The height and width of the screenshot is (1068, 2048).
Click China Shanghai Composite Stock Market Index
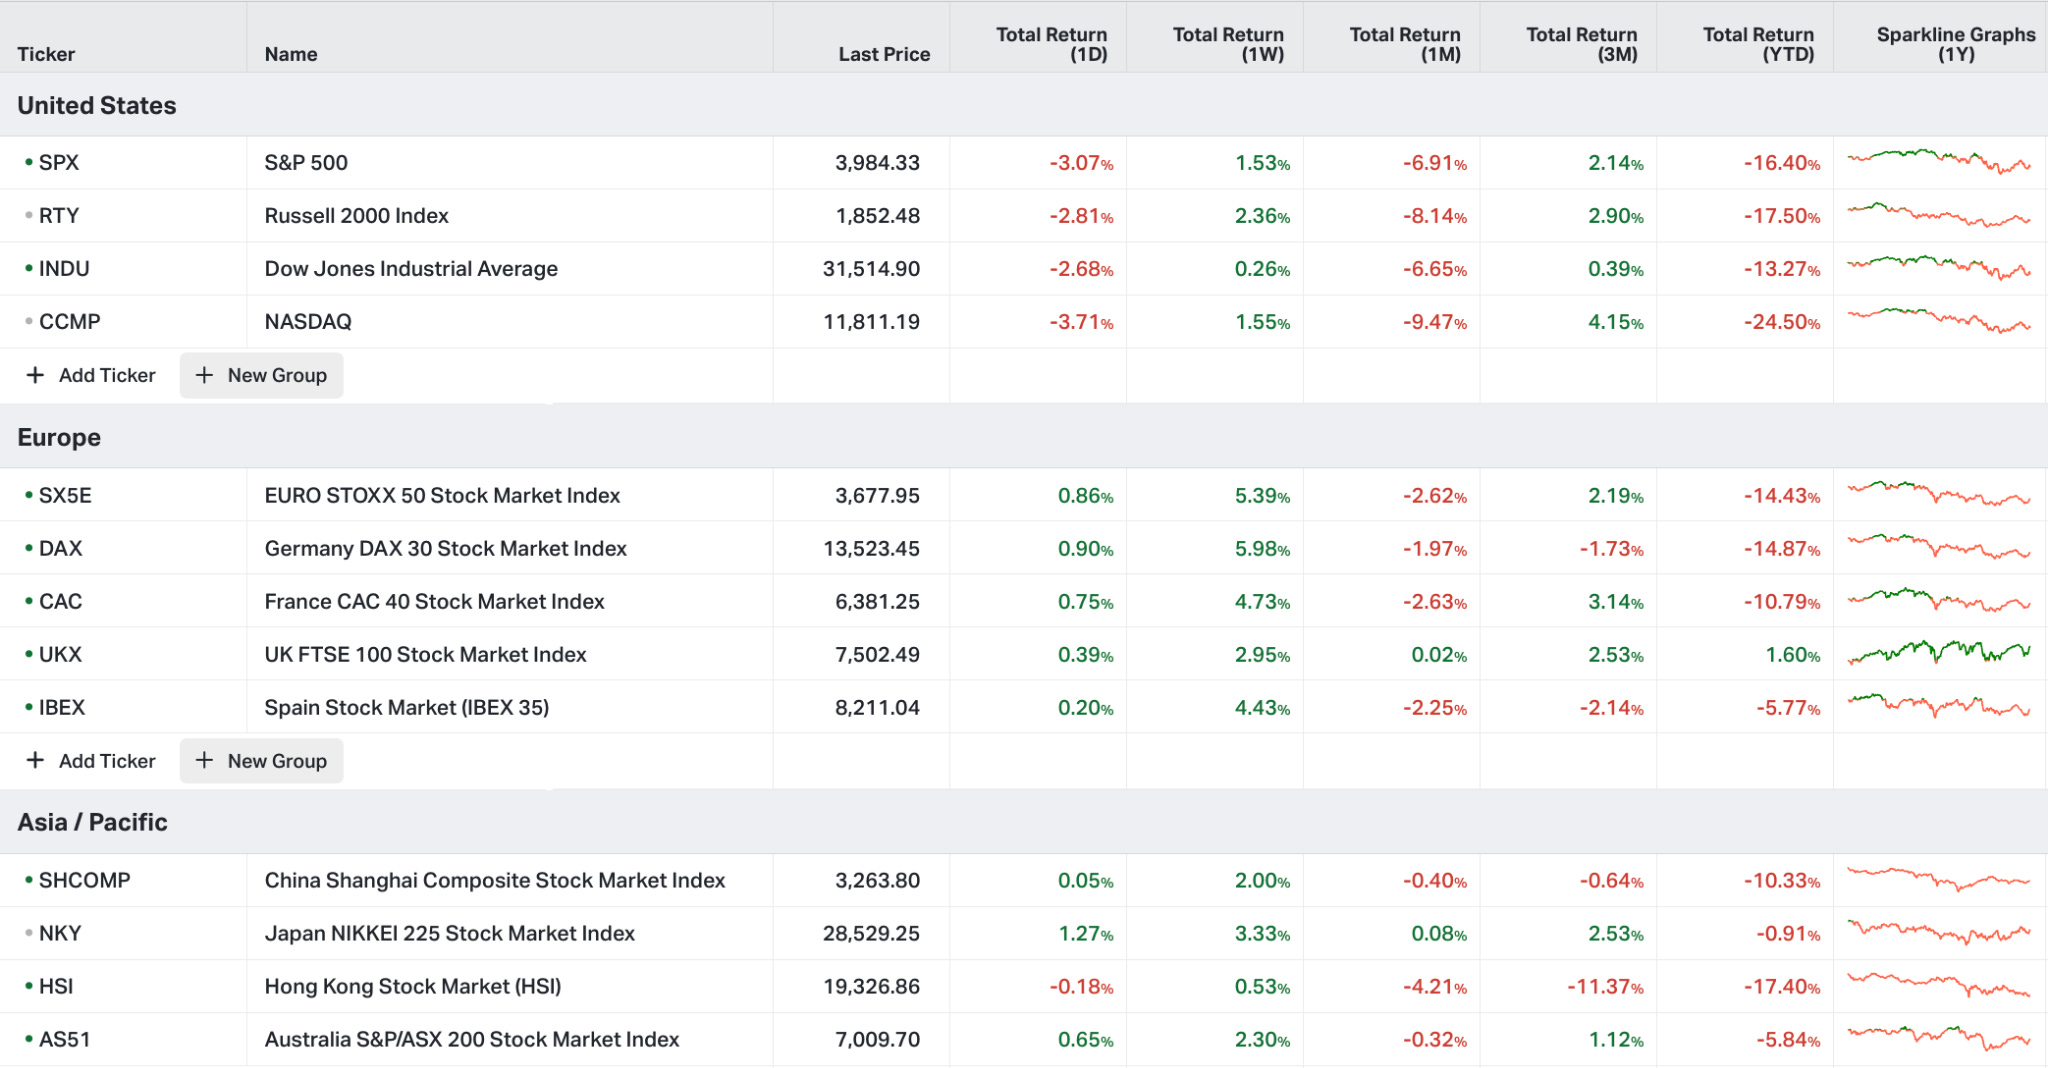495,880
